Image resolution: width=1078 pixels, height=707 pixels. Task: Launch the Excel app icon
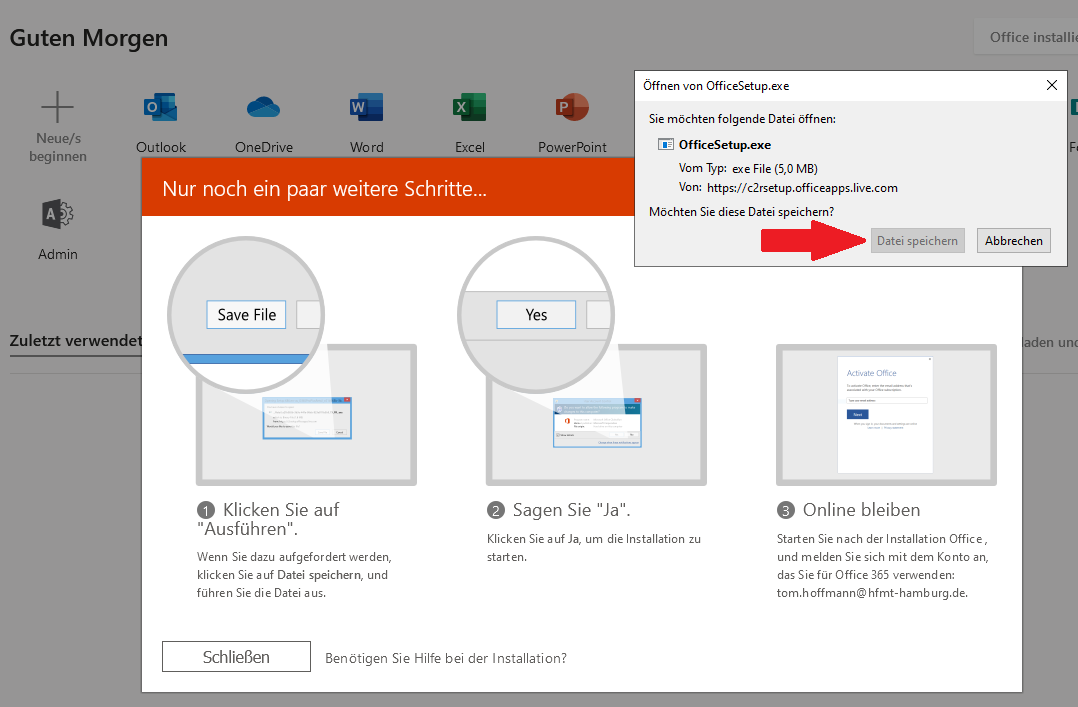(x=470, y=107)
